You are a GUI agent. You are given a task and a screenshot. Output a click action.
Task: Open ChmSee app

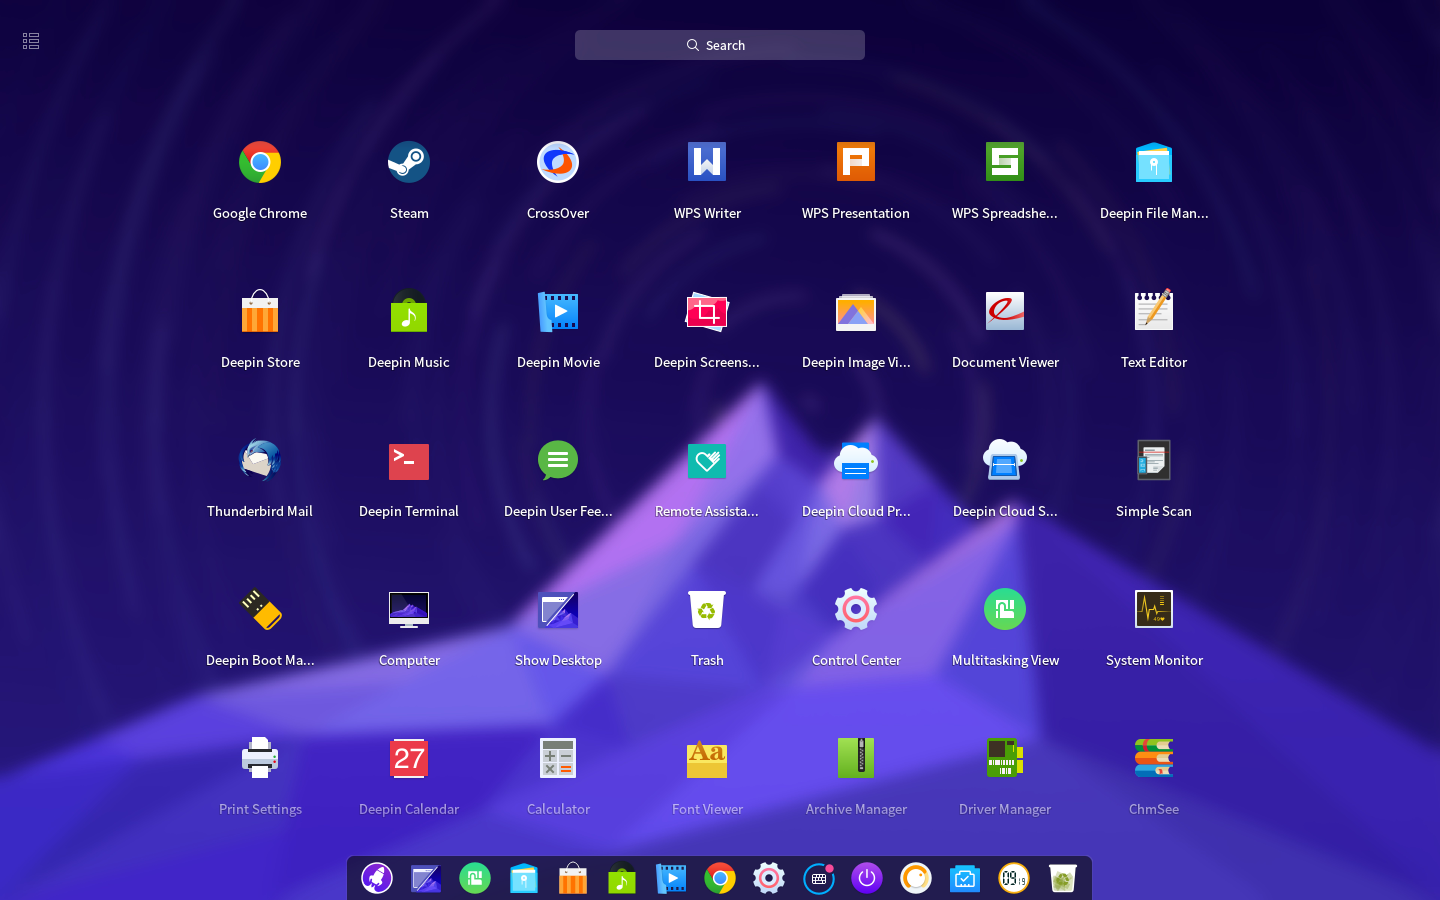click(1154, 758)
